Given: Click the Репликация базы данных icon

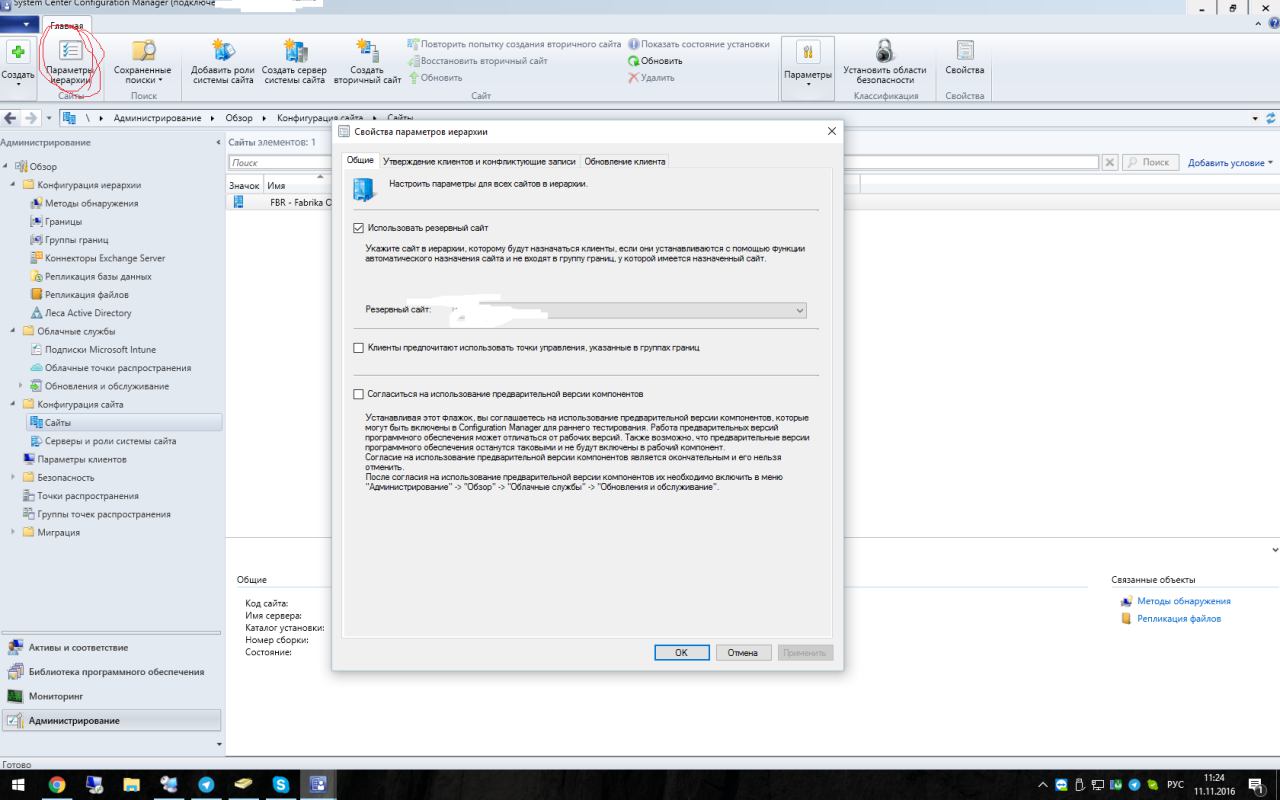Looking at the screenshot, I should (37, 276).
